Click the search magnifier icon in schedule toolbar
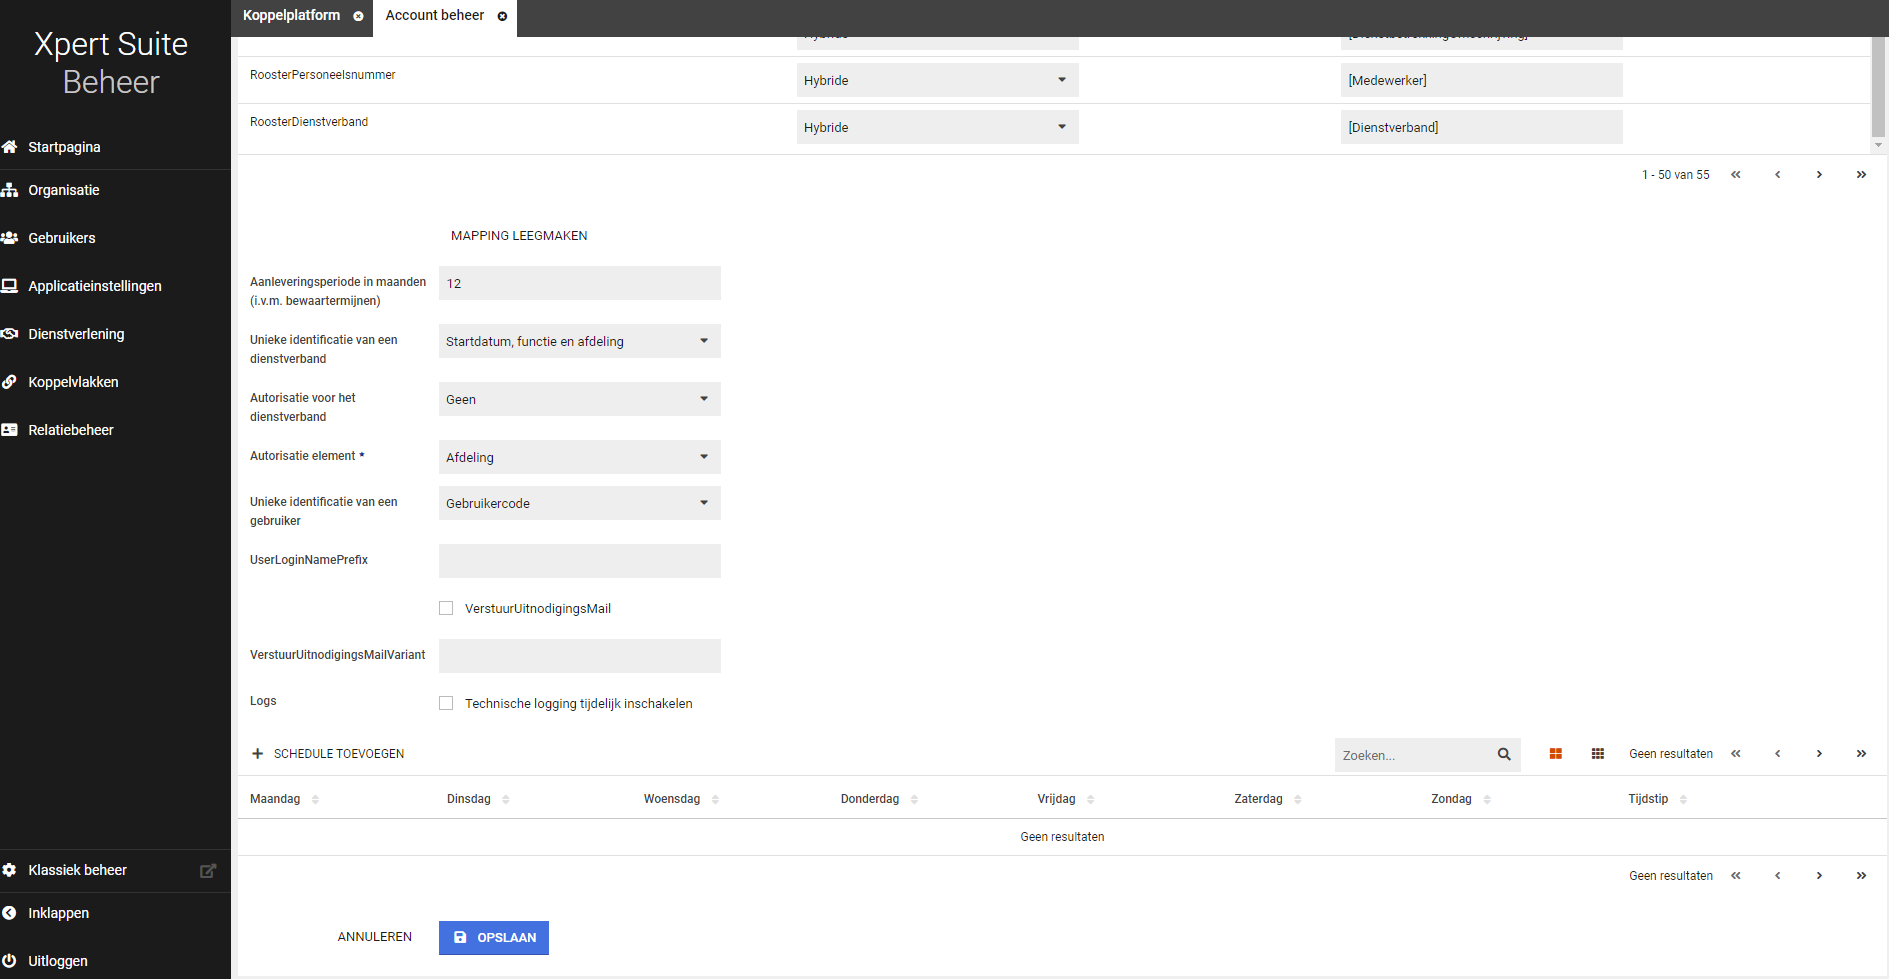Viewport: 1889px width, 979px height. pyautogui.click(x=1503, y=754)
